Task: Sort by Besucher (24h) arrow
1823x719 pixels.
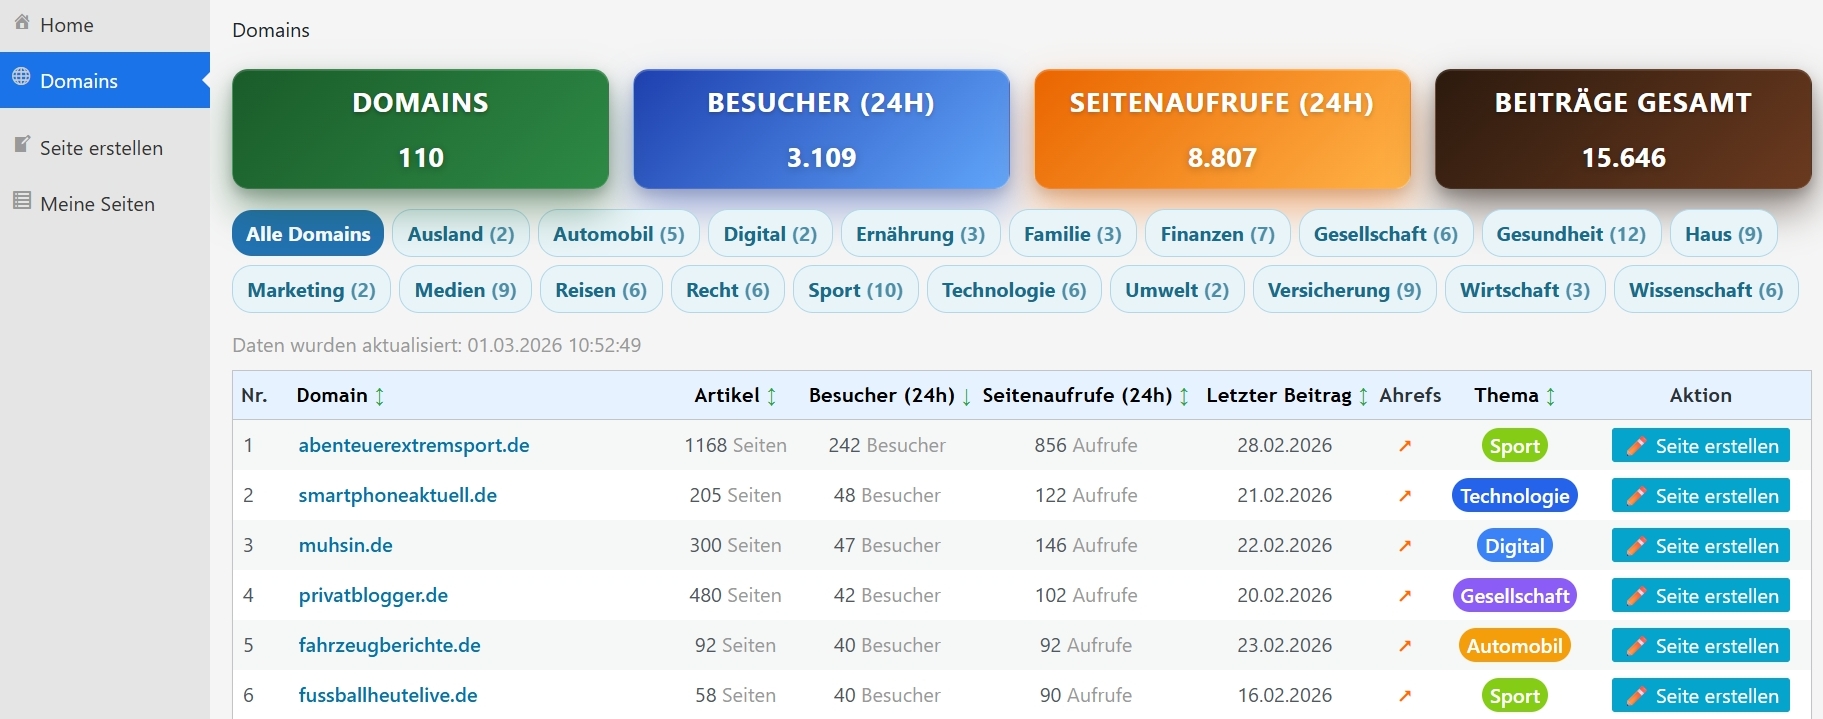Action: point(967,396)
